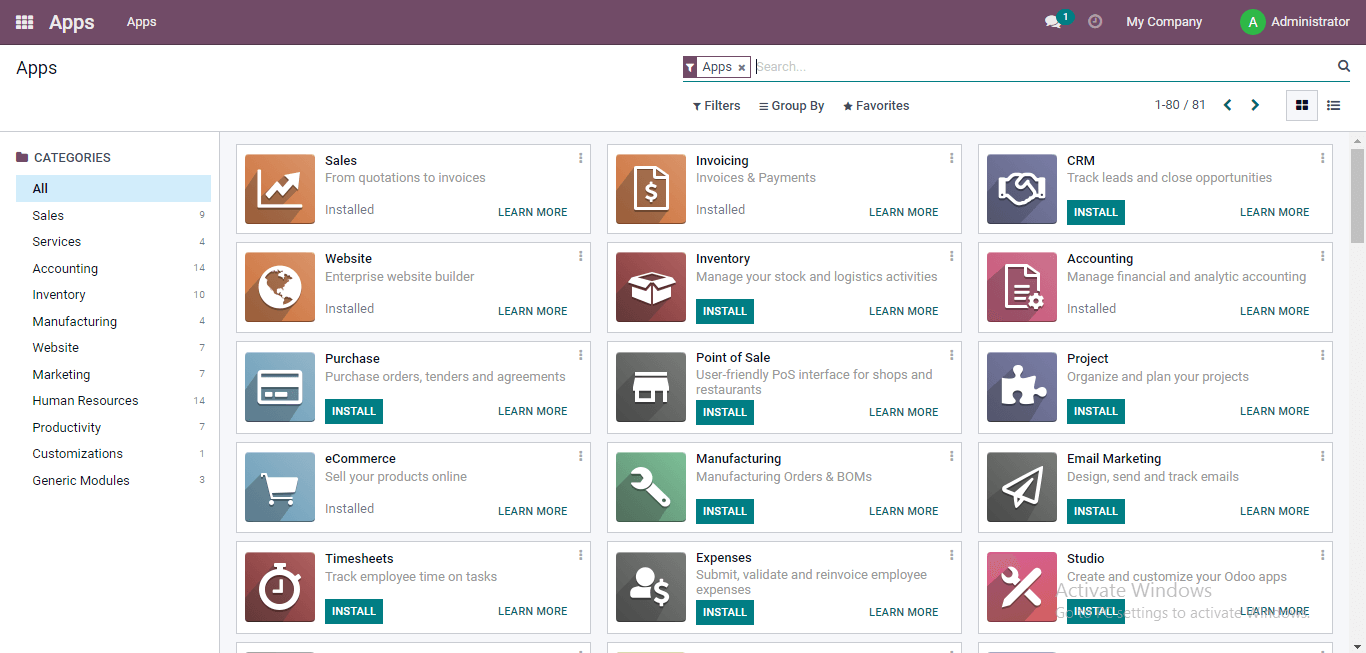
Task: Click the Invoicing app icon
Action: (x=651, y=189)
